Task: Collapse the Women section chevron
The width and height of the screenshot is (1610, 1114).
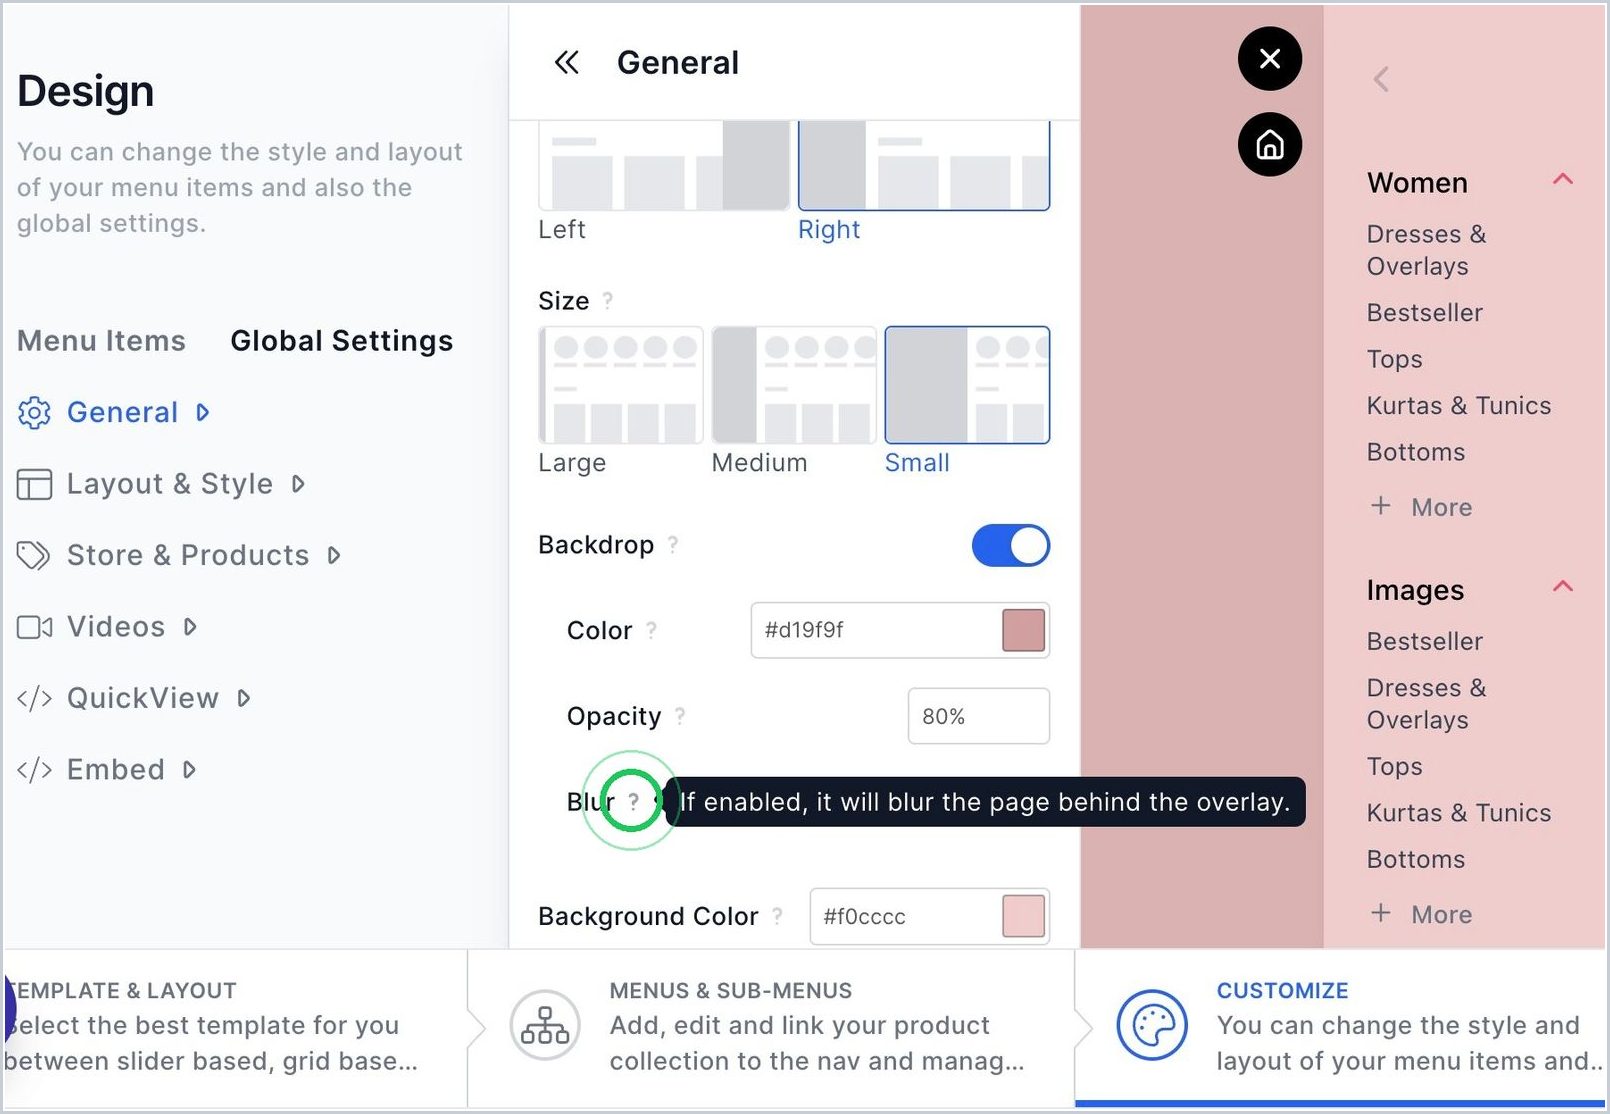Action: [1563, 180]
